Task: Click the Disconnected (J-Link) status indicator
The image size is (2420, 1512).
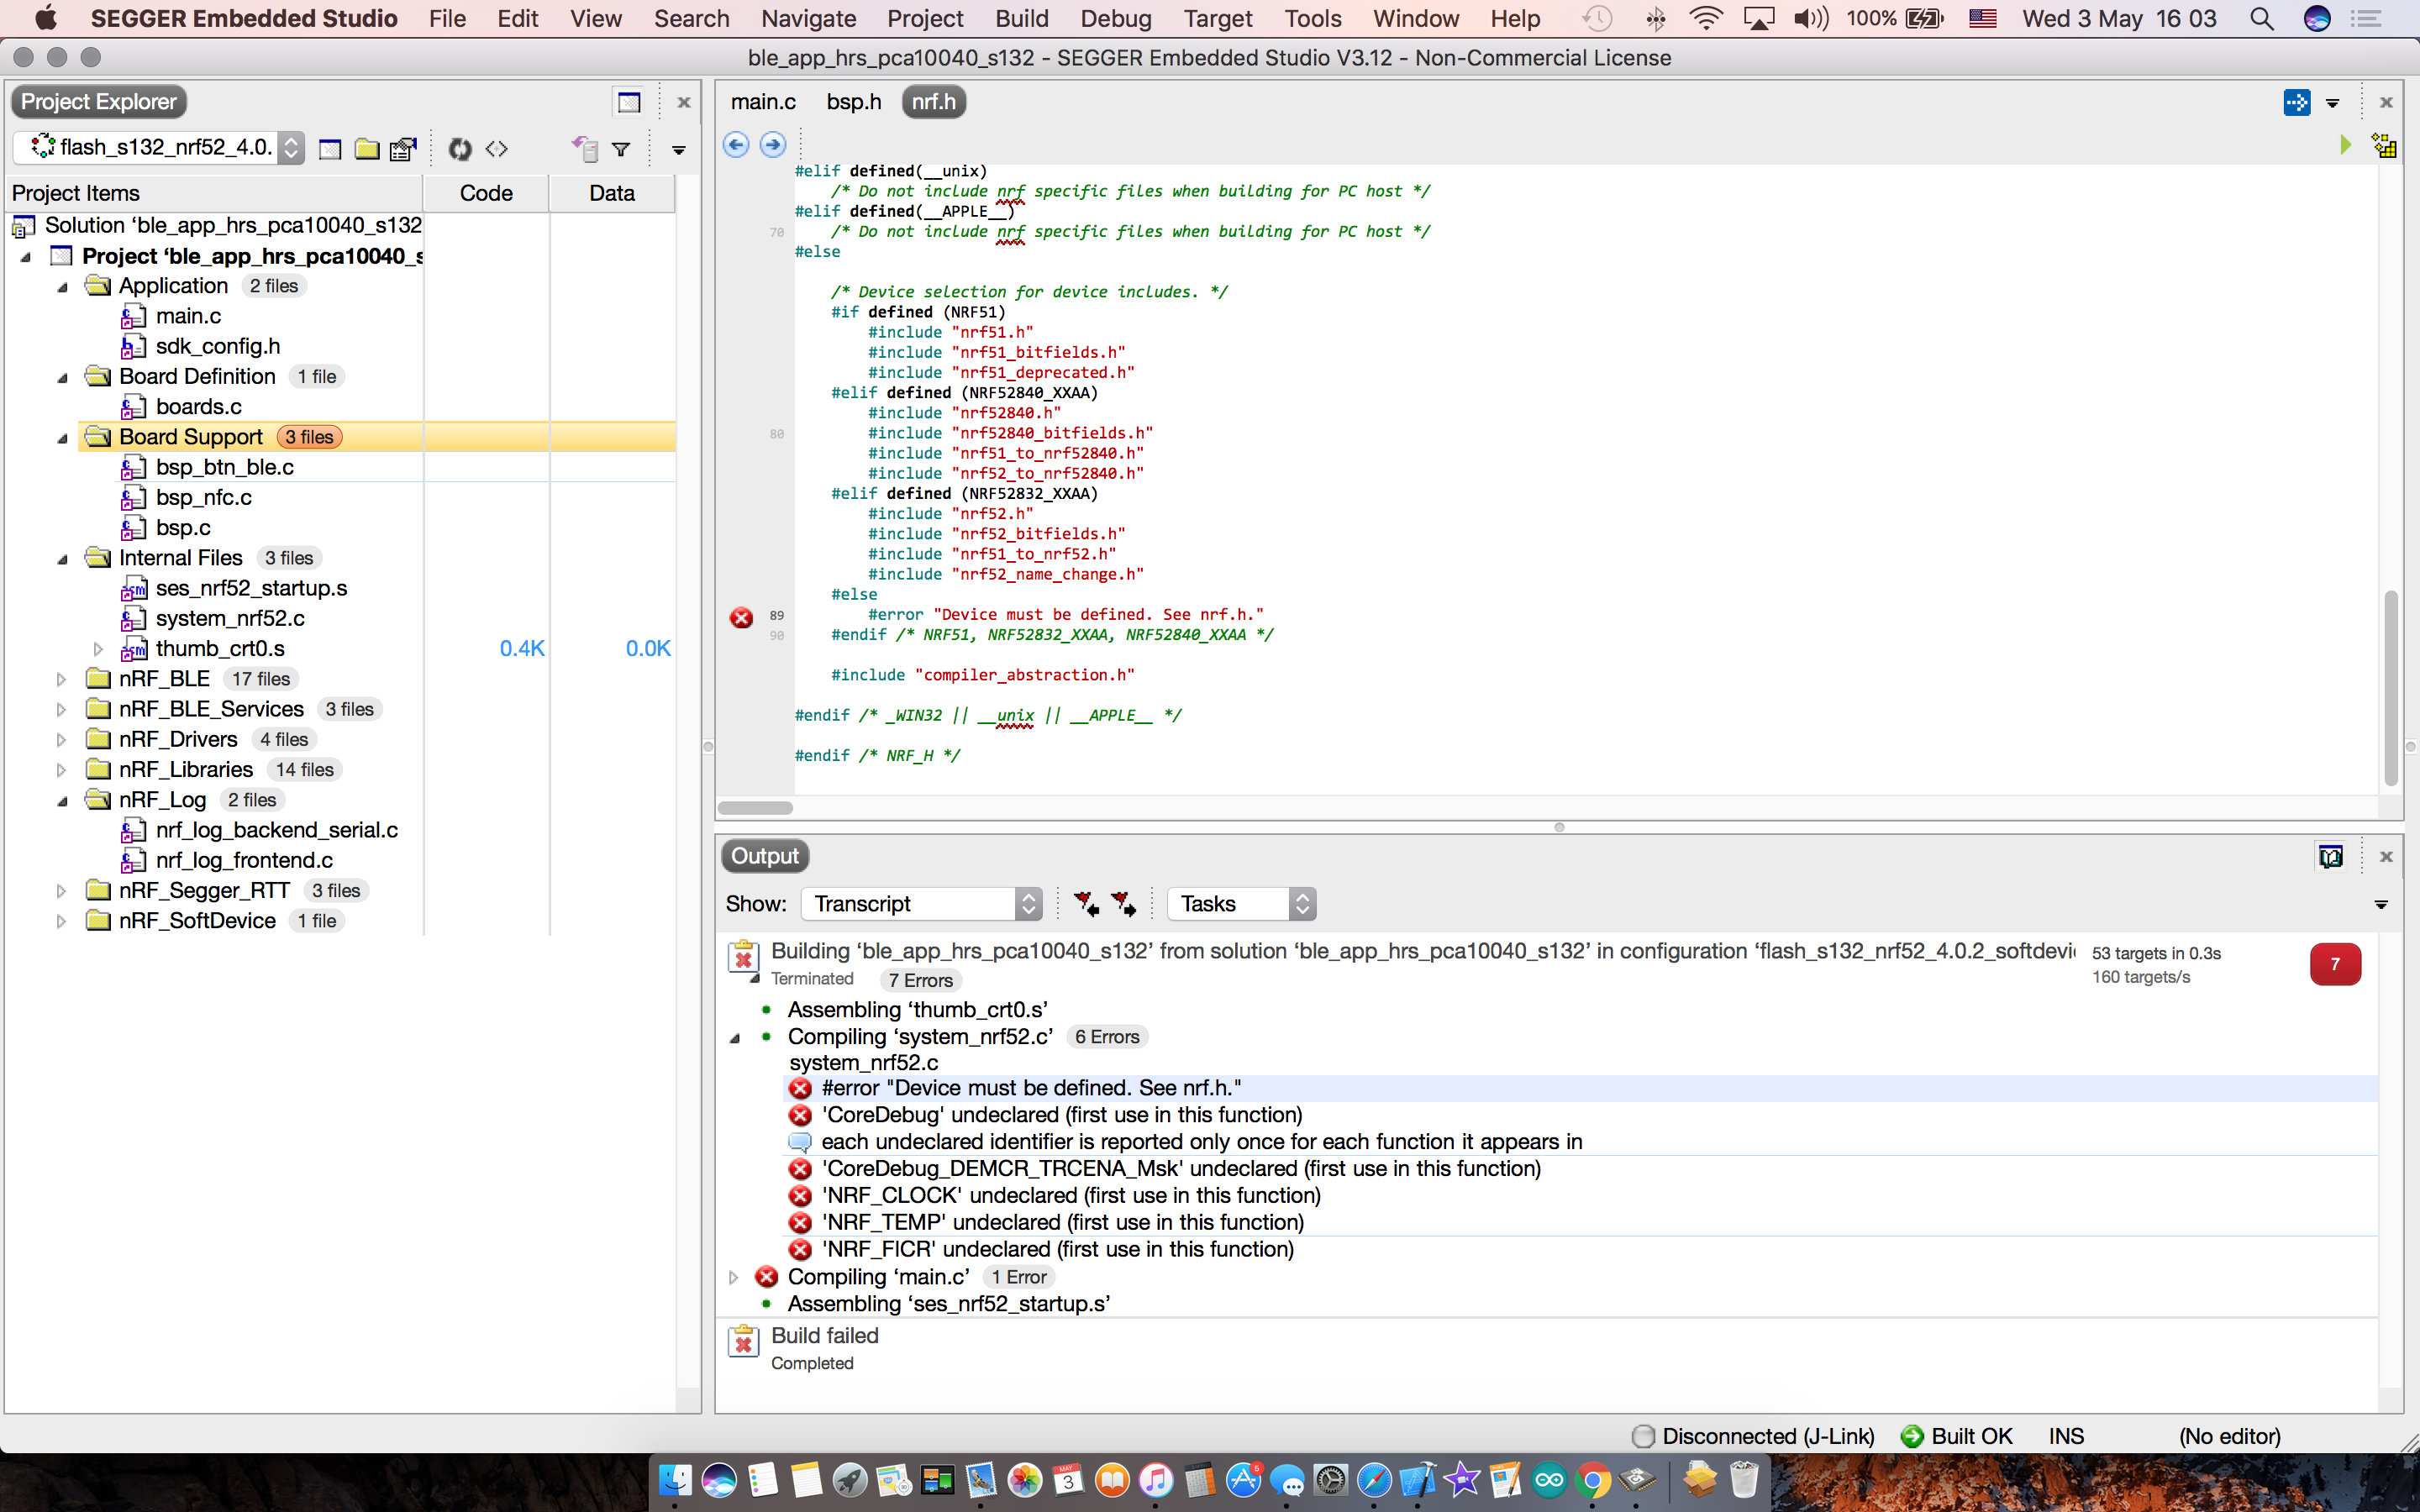Action: pyautogui.click(x=1753, y=1436)
